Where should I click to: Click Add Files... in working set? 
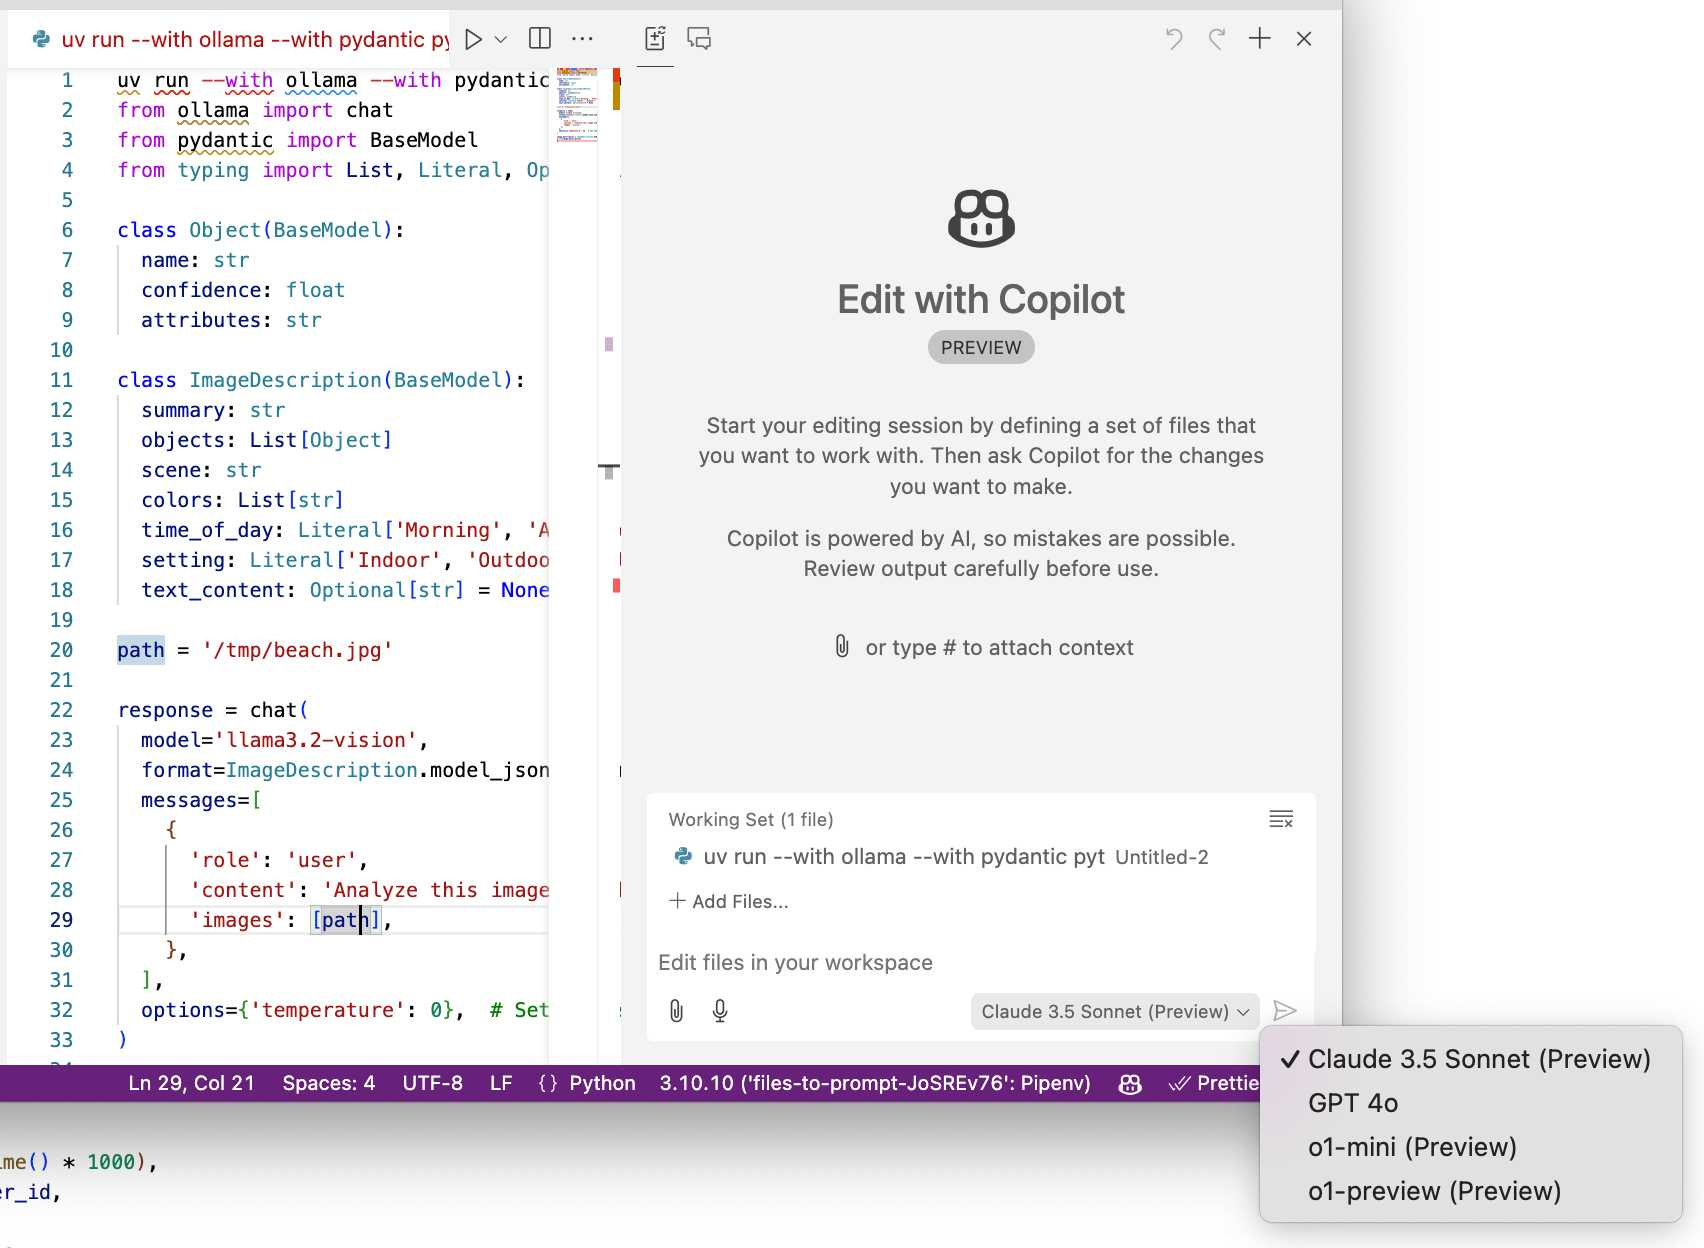[x=729, y=901]
